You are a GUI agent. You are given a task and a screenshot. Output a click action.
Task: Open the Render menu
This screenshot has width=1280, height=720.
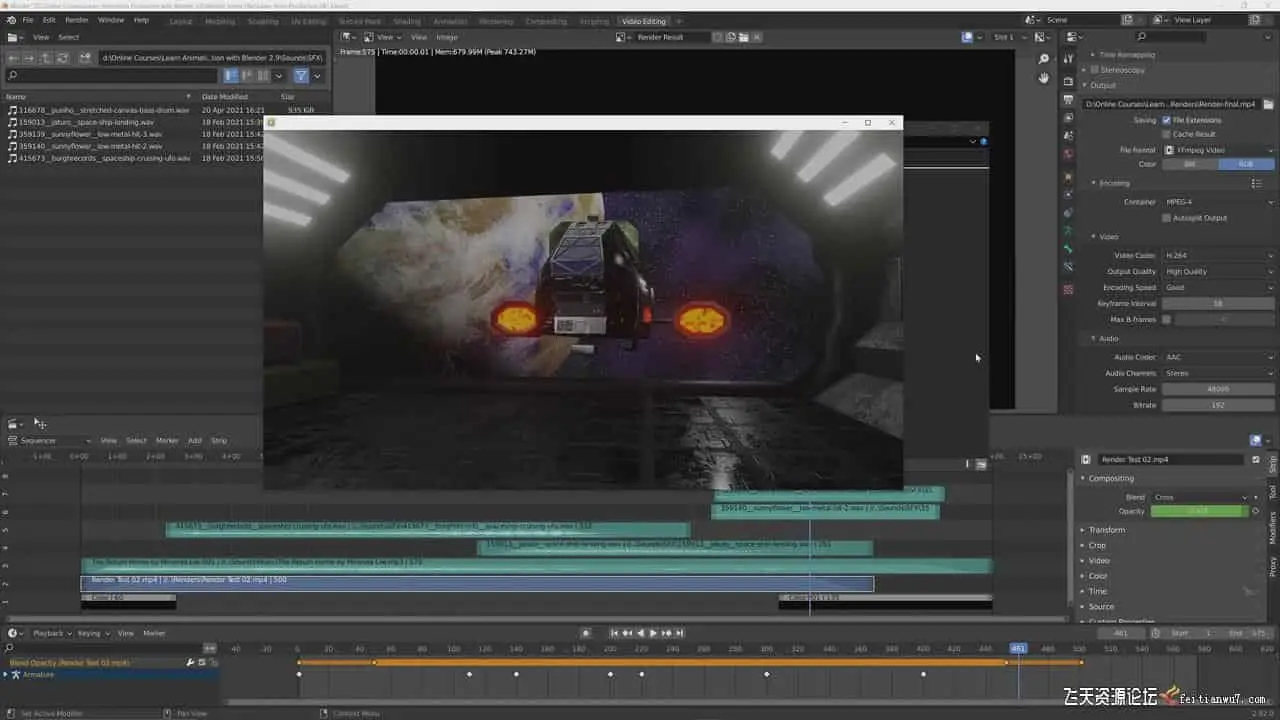tap(77, 20)
